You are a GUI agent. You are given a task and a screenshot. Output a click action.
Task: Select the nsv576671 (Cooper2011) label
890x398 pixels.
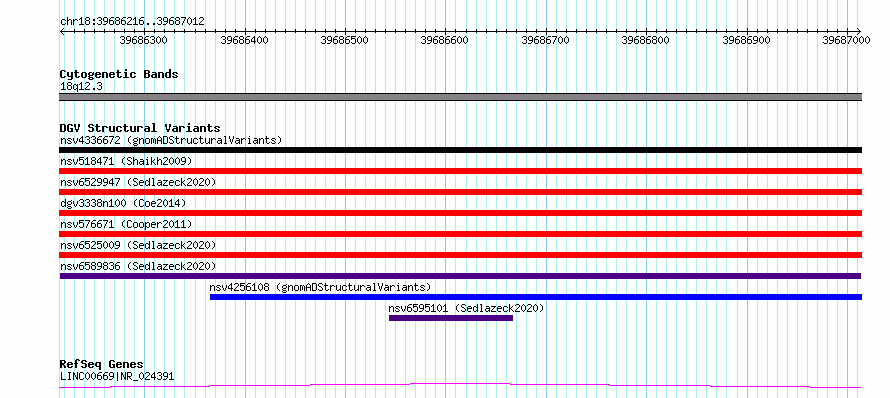(x=126, y=224)
